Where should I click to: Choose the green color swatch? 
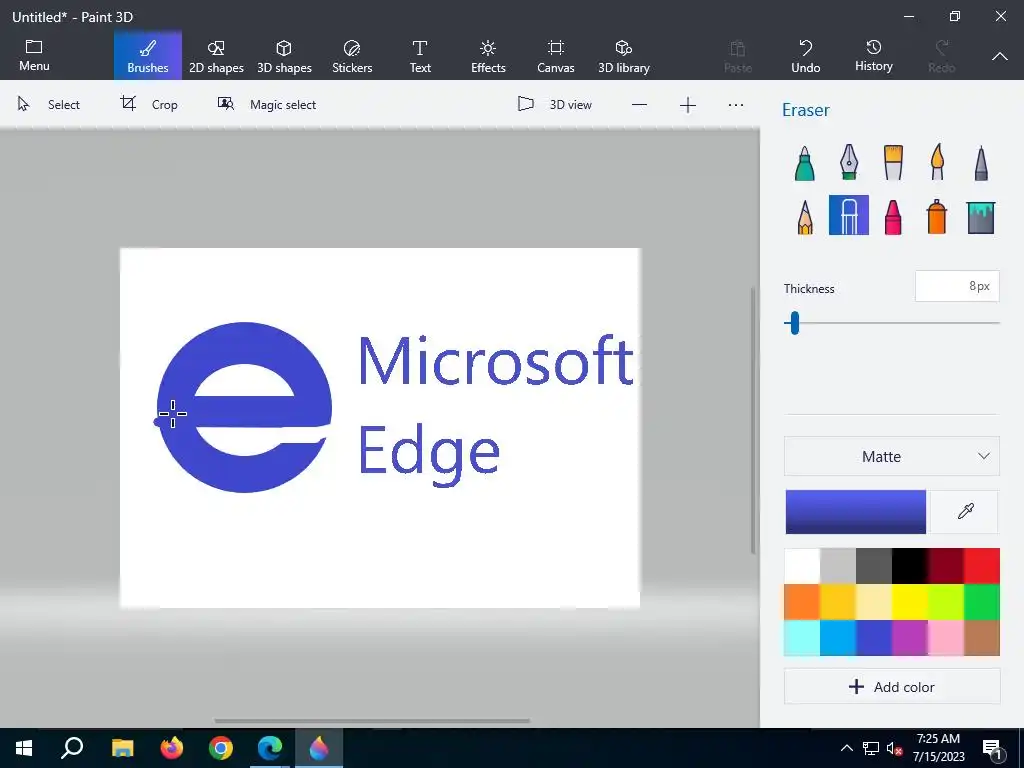(x=982, y=601)
